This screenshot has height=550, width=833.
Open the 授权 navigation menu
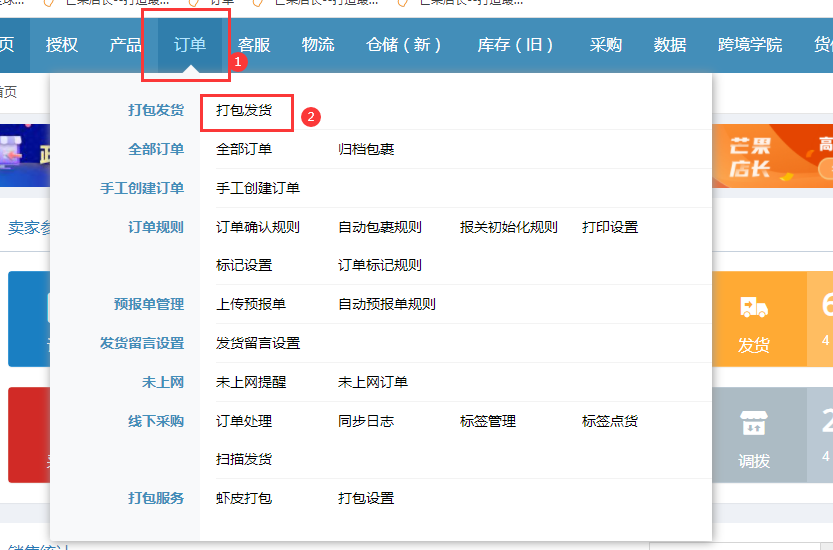coord(62,45)
